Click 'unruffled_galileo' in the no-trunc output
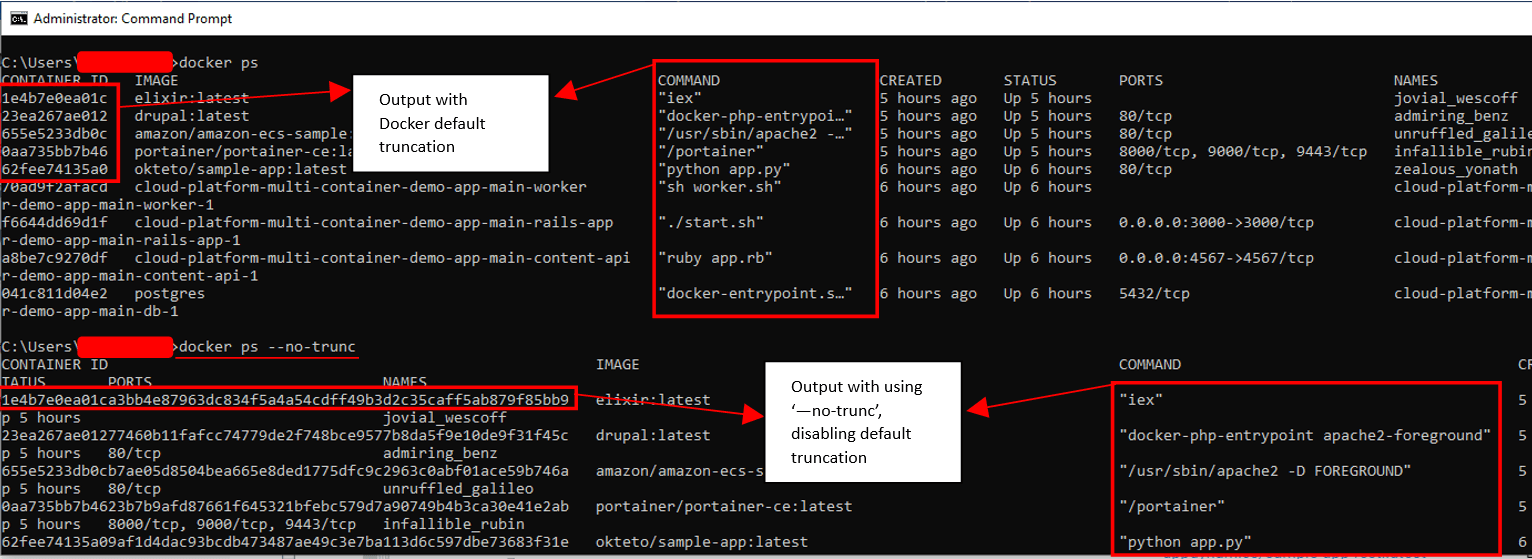Image resolution: width=1532 pixels, height=559 pixels. click(x=458, y=489)
